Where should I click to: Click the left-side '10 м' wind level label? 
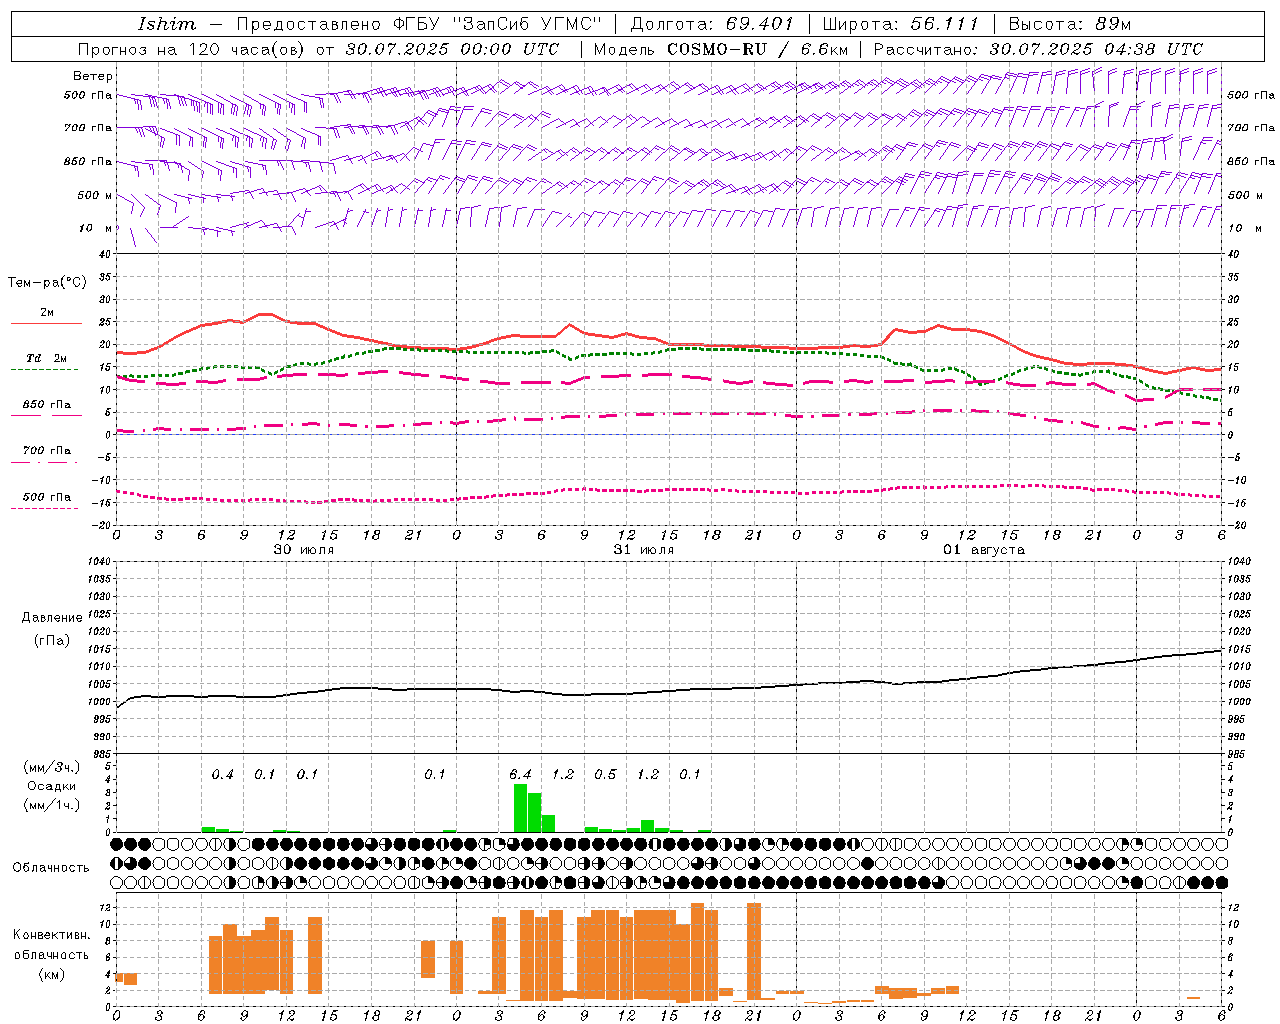click(x=97, y=228)
